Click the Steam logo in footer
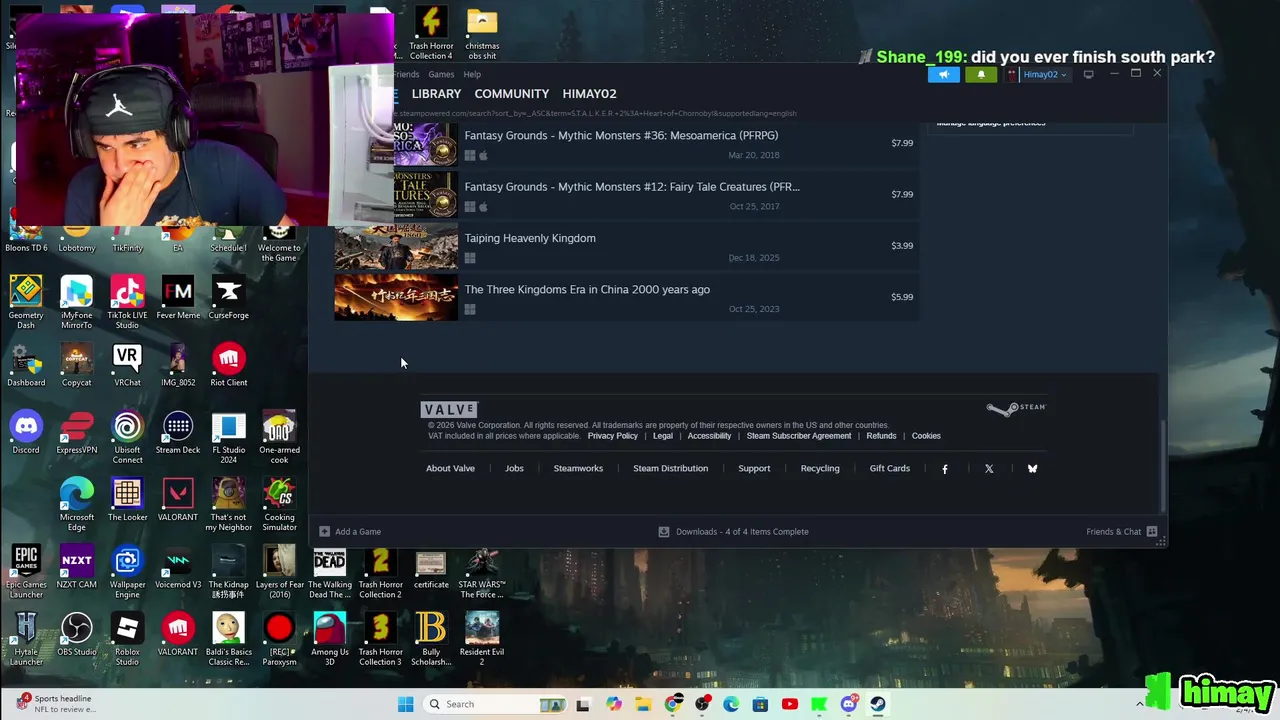This screenshot has height=720, width=1280. click(1016, 408)
